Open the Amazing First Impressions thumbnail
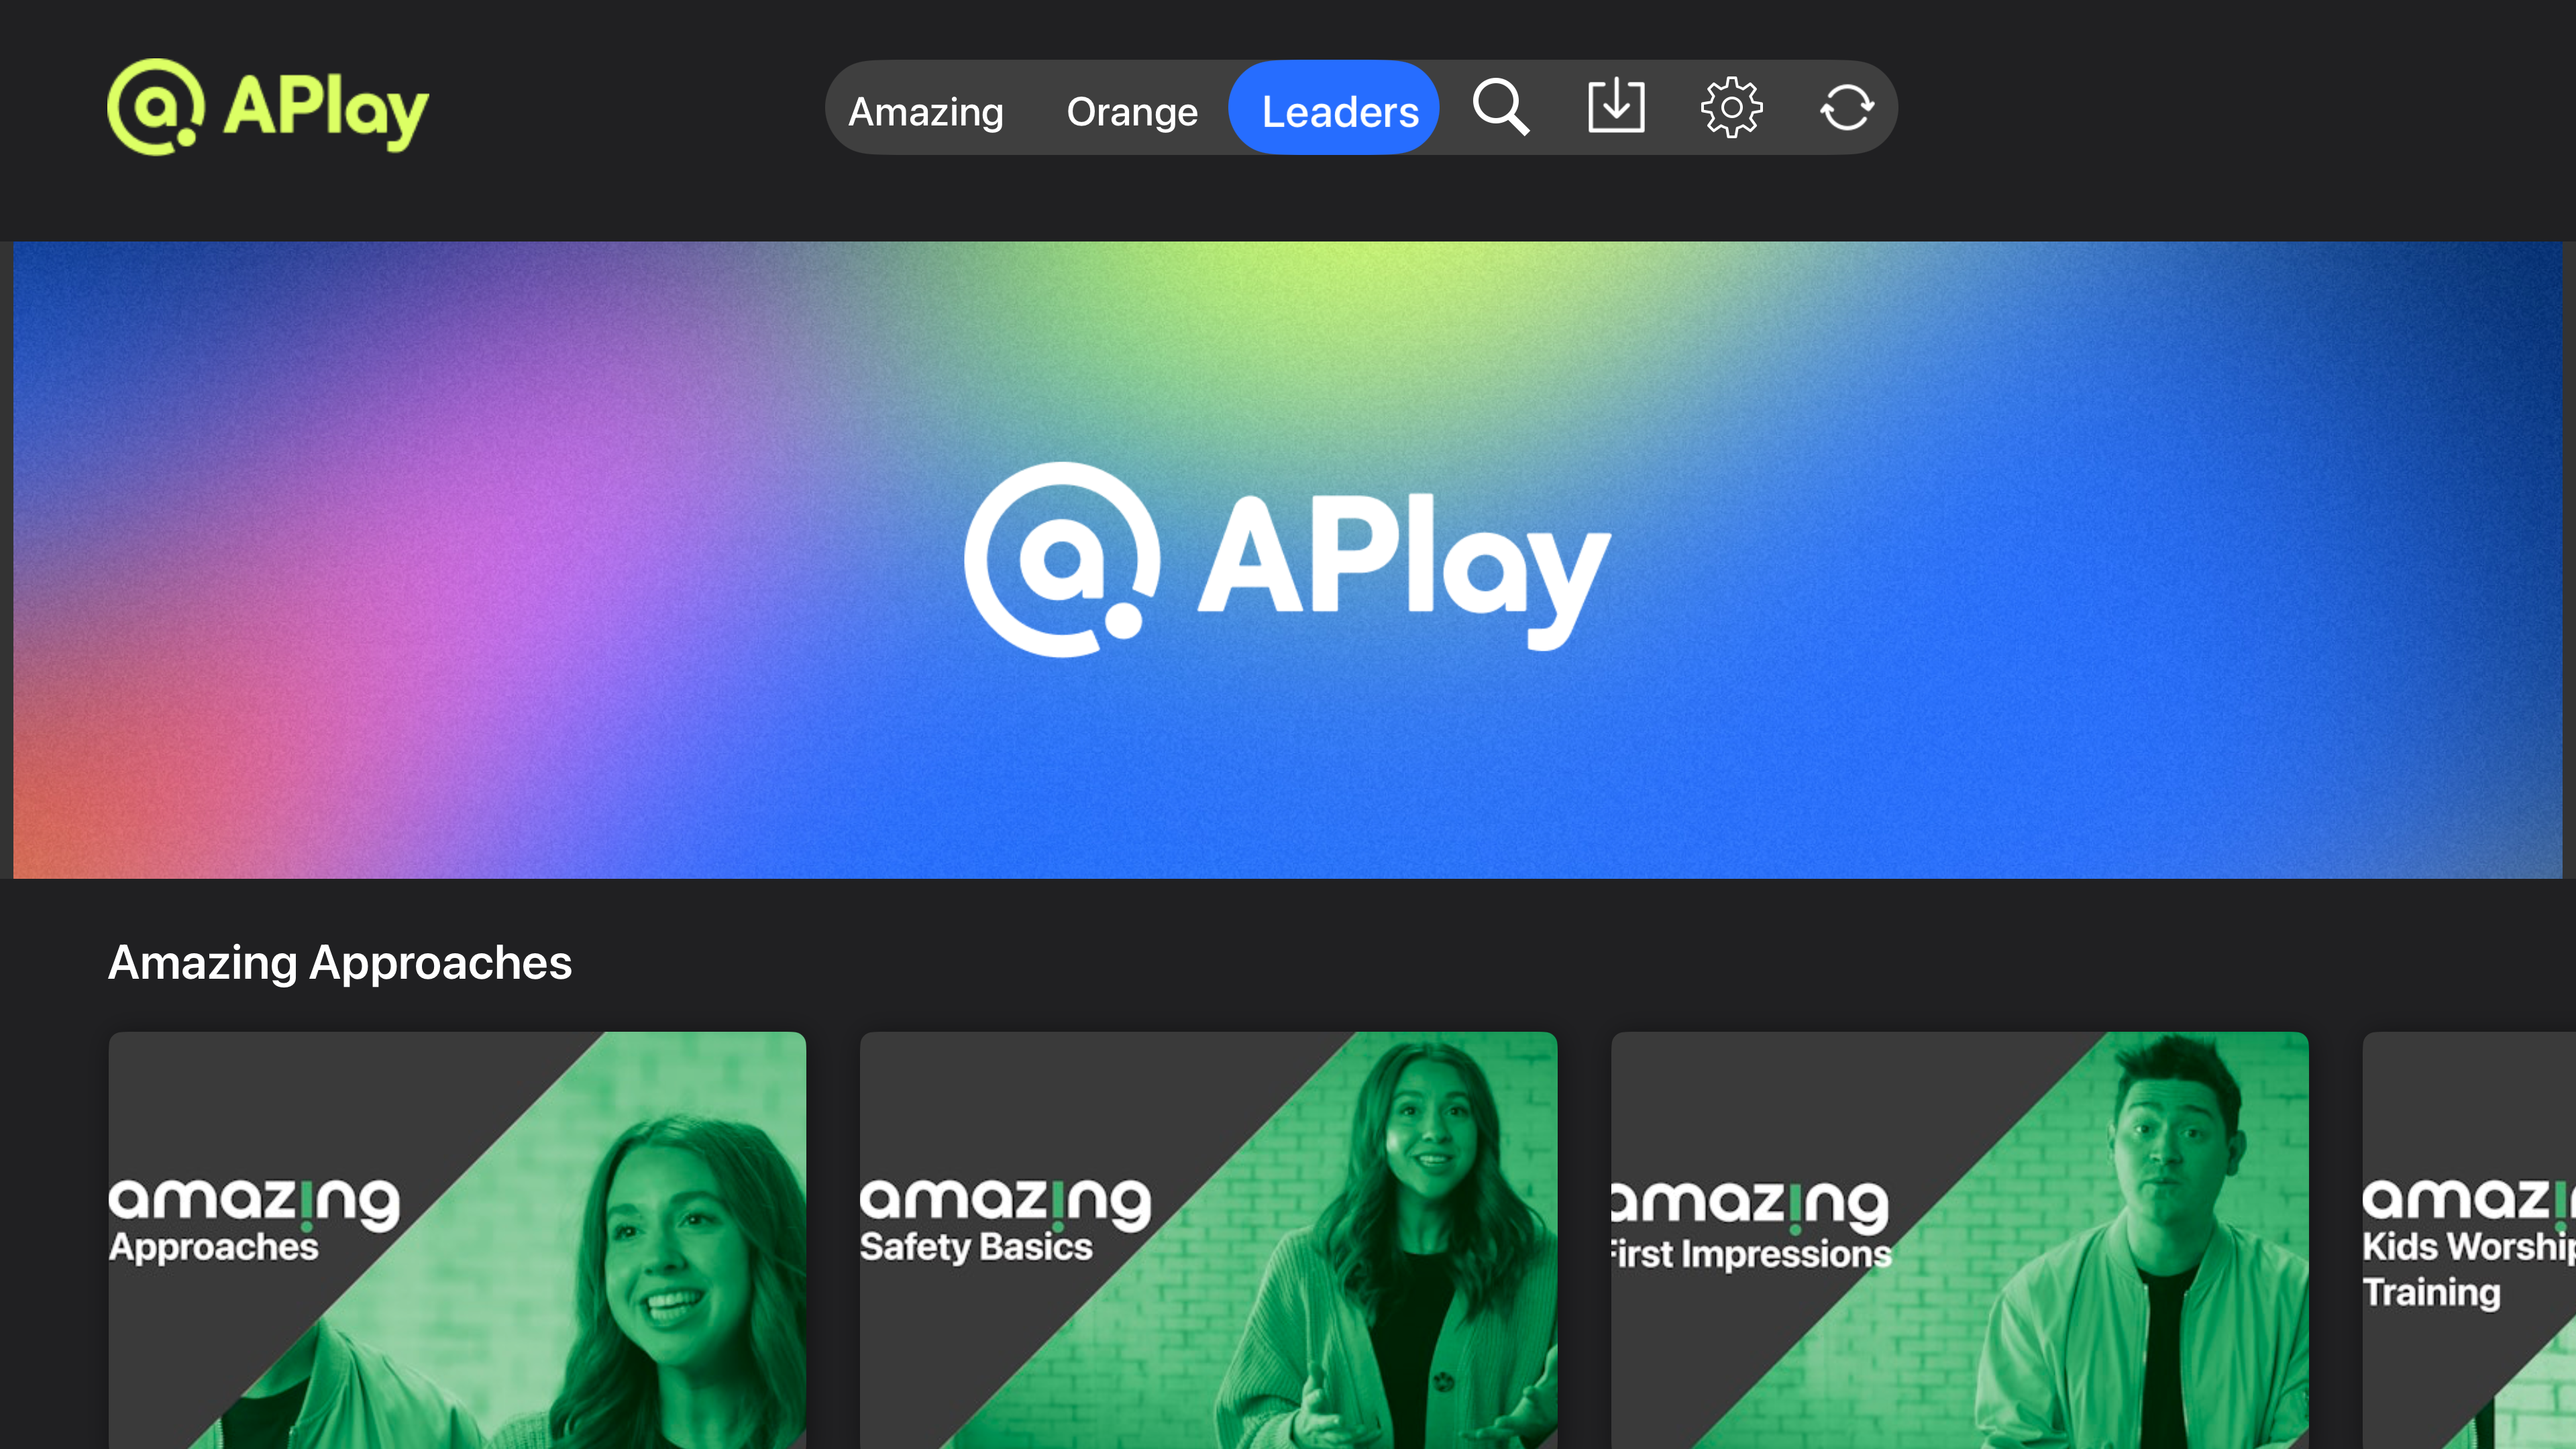This screenshot has height=1449, width=2576. [x=1959, y=1240]
